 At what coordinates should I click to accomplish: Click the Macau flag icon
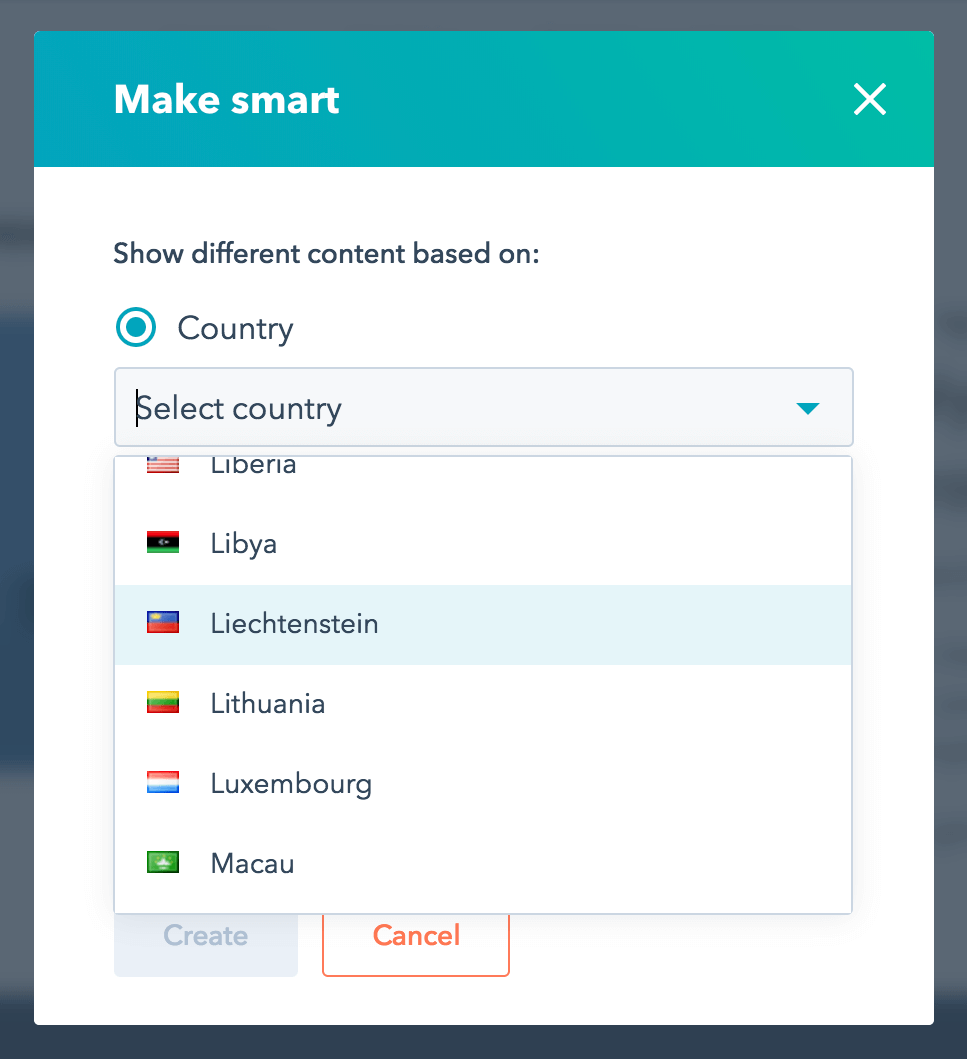point(163,863)
